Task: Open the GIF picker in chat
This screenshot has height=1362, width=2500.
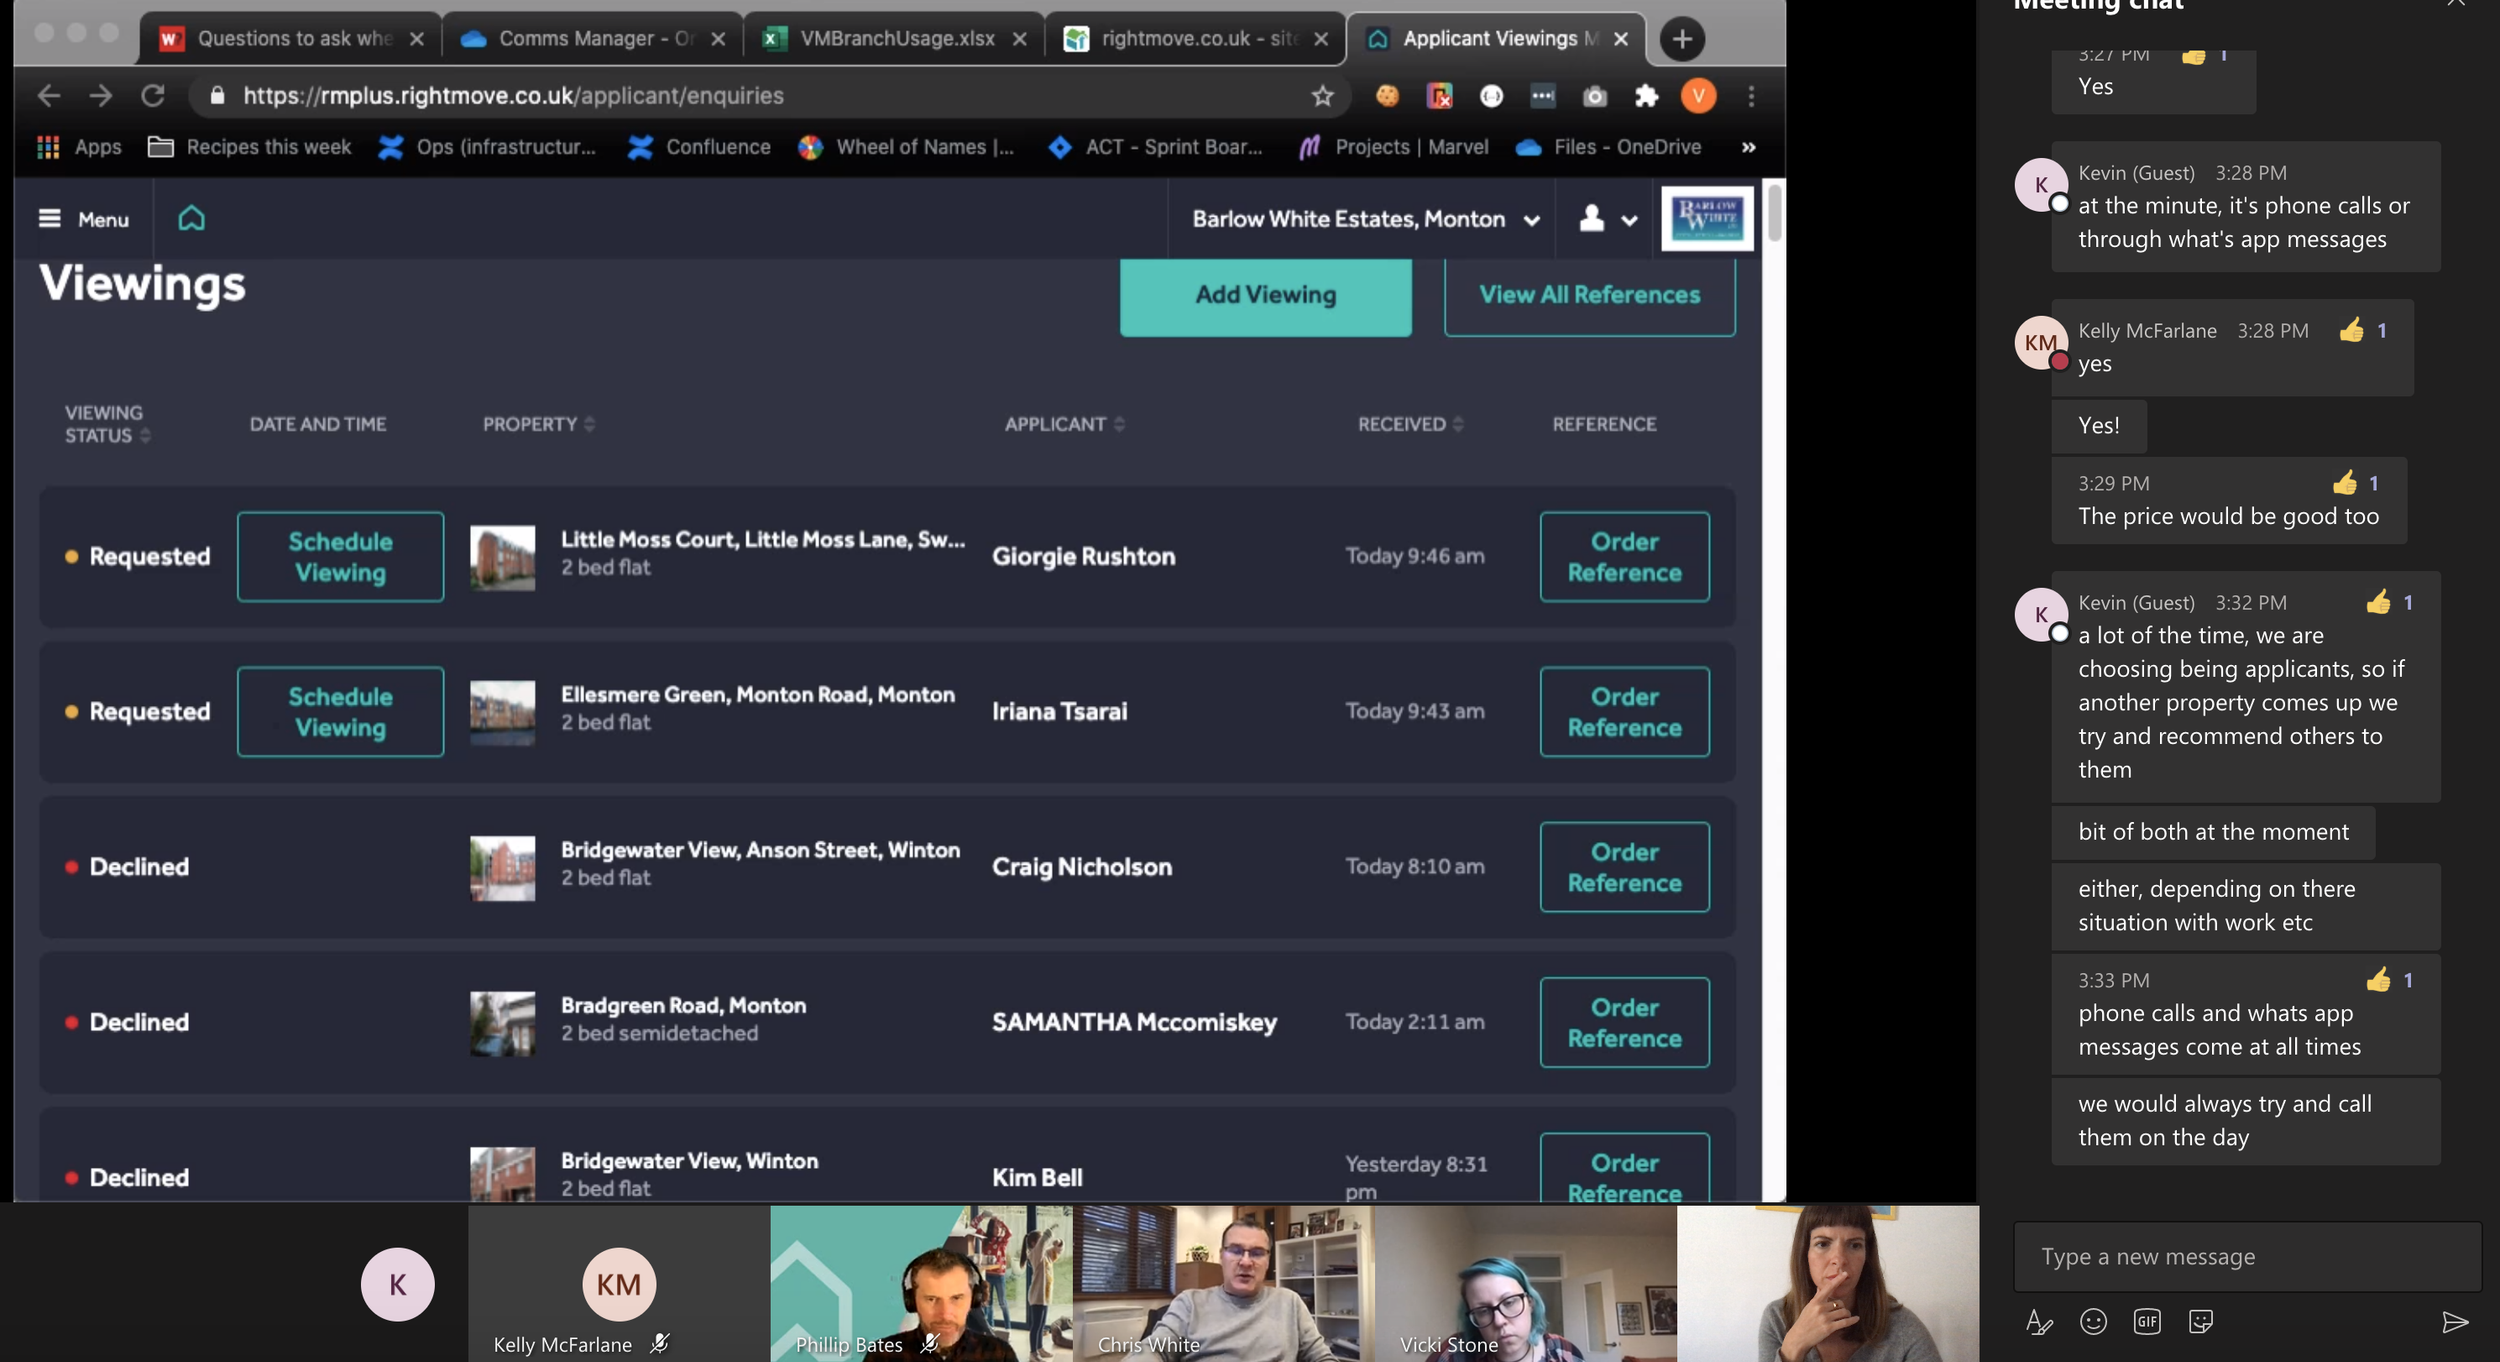Action: coord(2146,1322)
